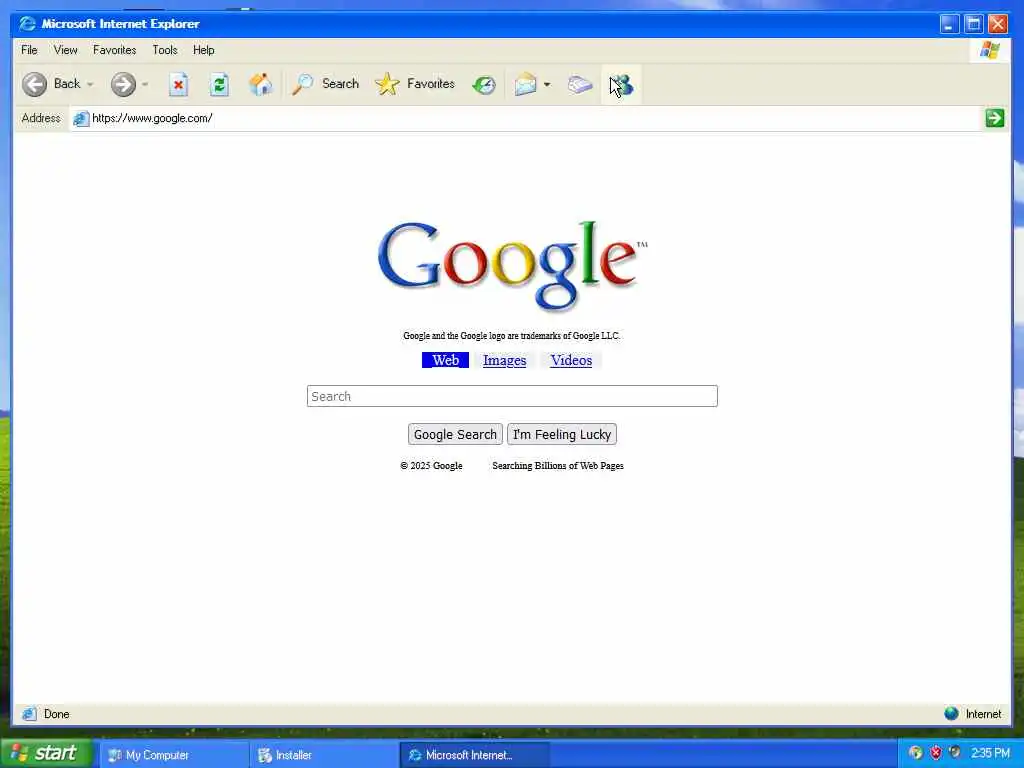Click the red security shield tray icon

[x=936, y=753]
